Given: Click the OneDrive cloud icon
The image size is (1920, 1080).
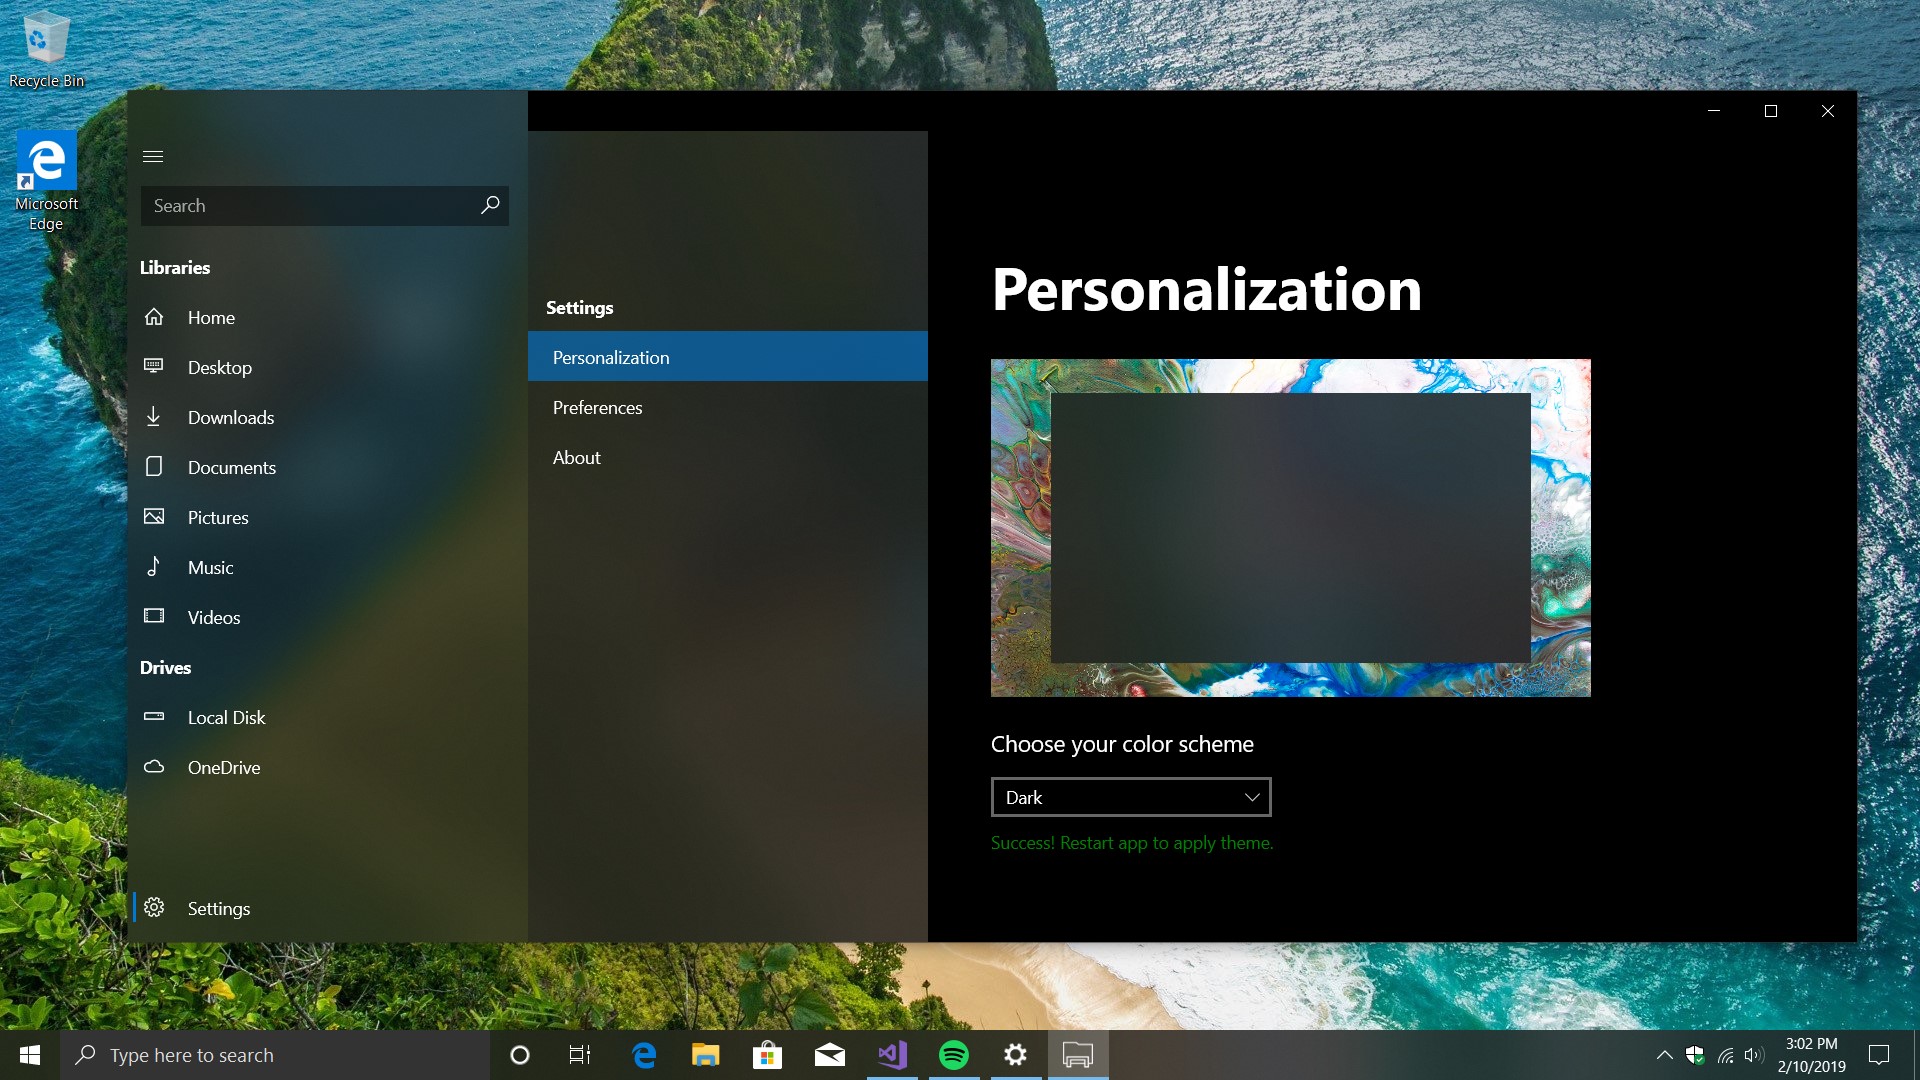Looking at the screenshot, I should 154,767.
